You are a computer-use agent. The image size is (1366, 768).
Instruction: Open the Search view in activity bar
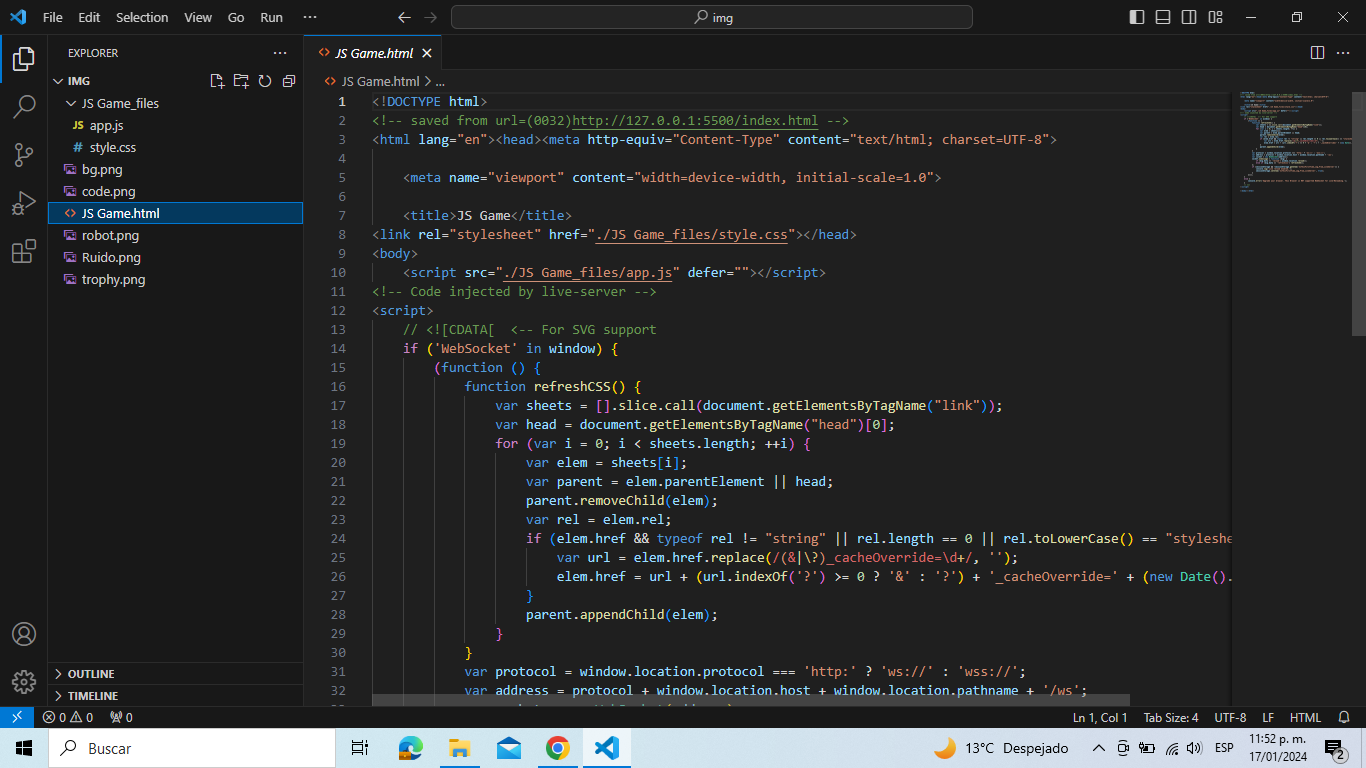[24, 106]
